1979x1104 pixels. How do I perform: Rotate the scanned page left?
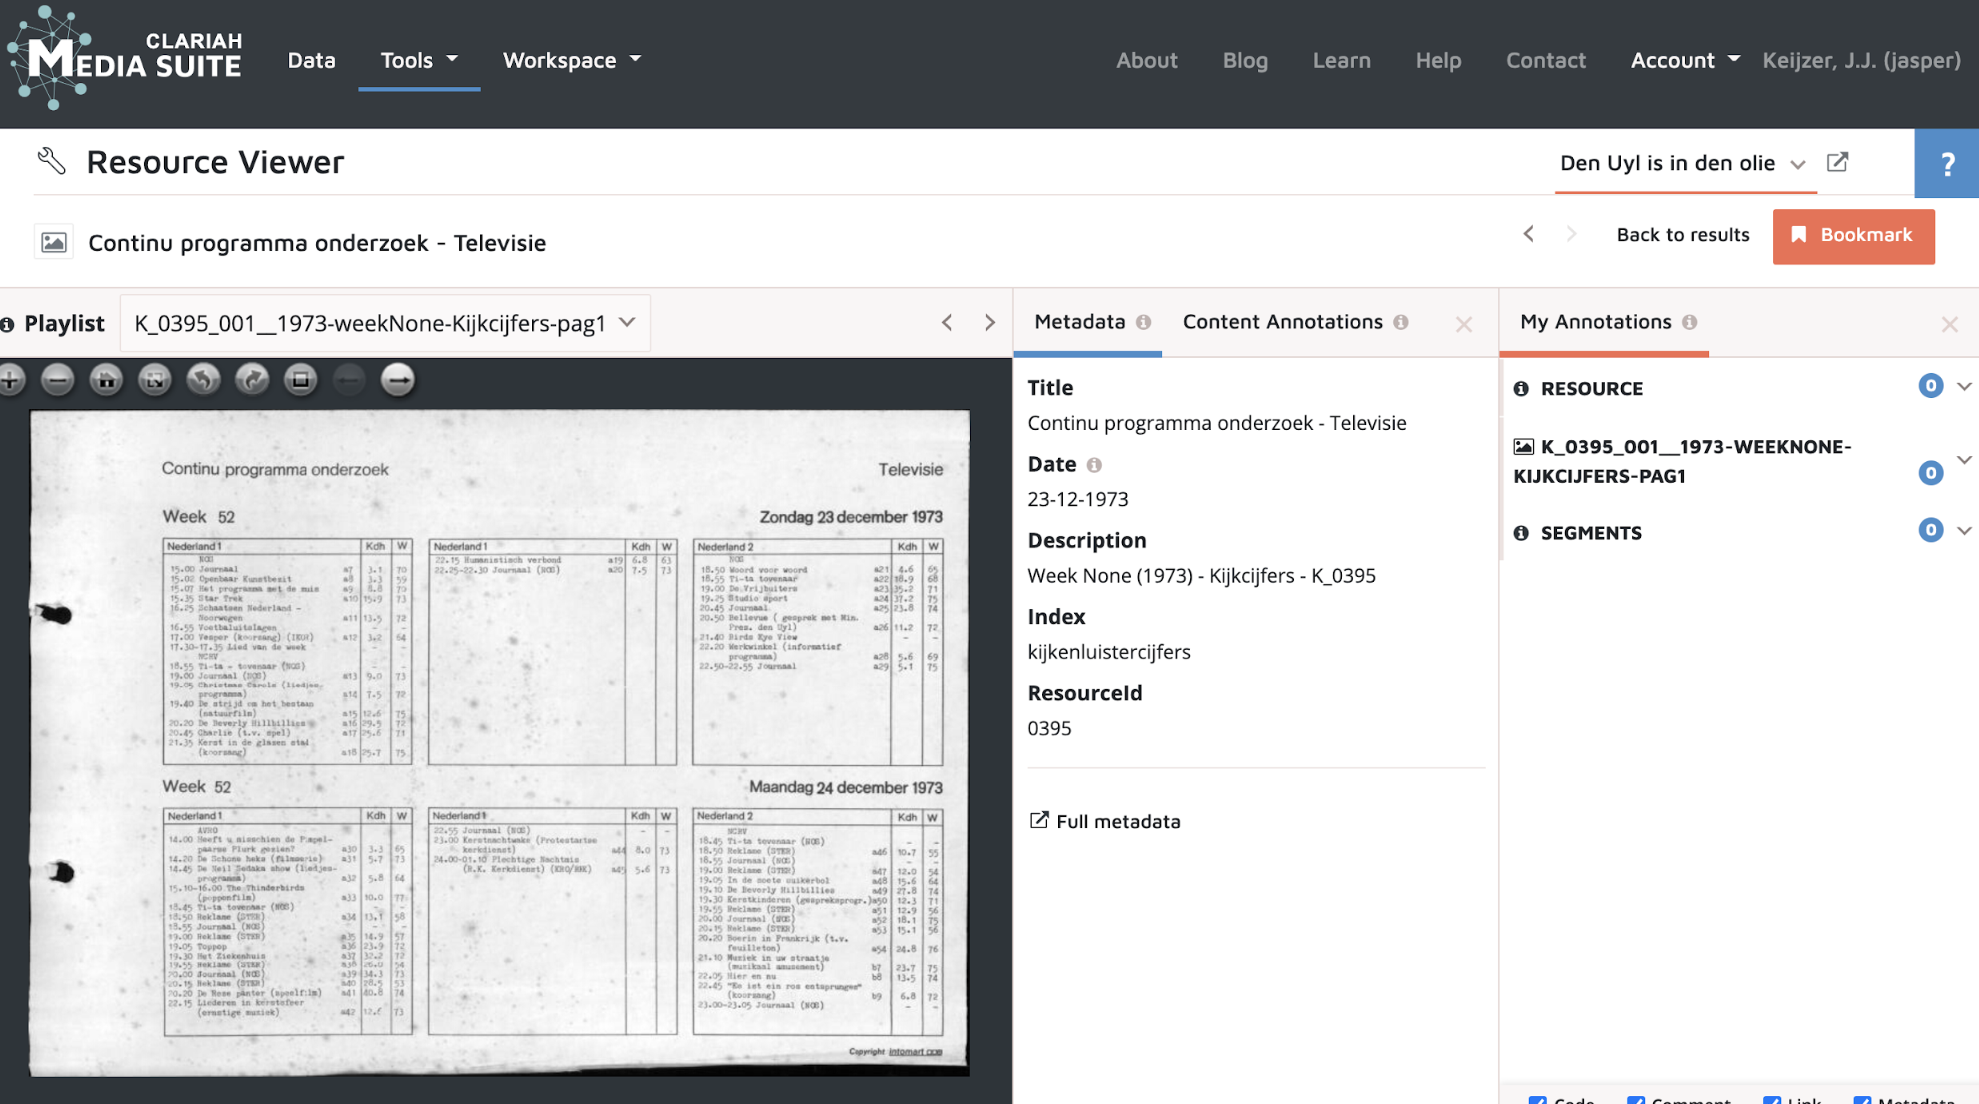(203, 380)
